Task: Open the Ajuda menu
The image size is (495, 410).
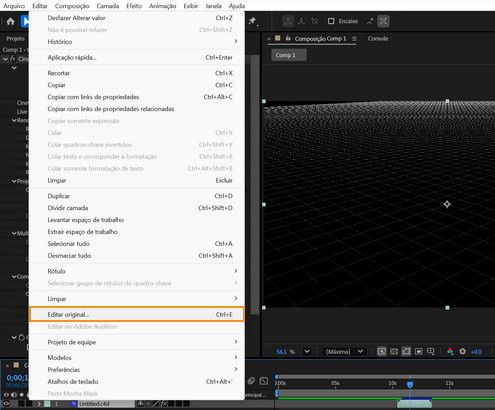Action: [x=237, y=6]
